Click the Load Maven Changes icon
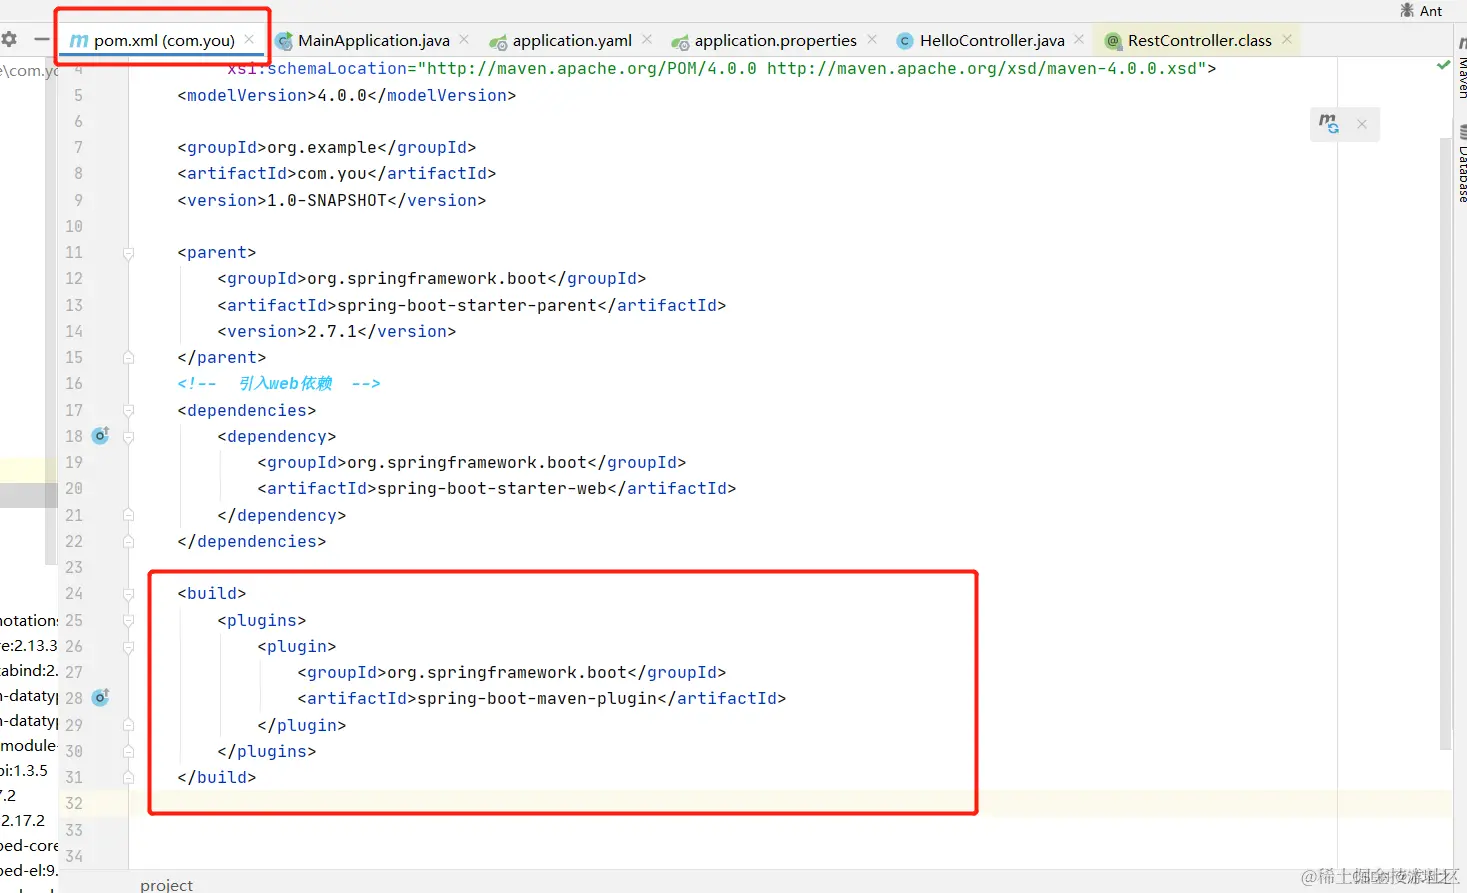This screenshot has height=893, width=1467. click(x=1328, y=124)
